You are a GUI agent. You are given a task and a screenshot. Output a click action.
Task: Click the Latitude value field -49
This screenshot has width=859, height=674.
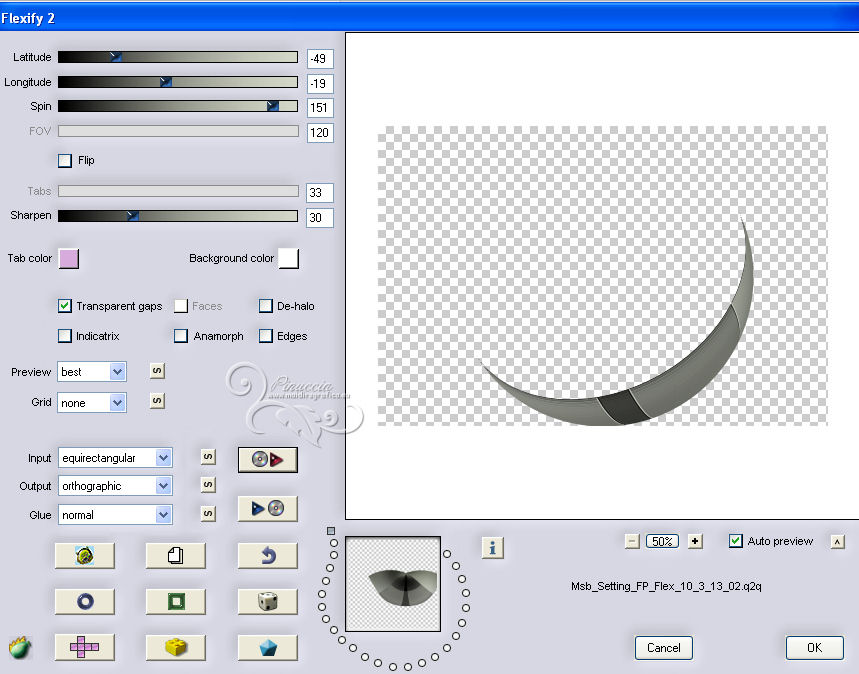pos(320,59)
